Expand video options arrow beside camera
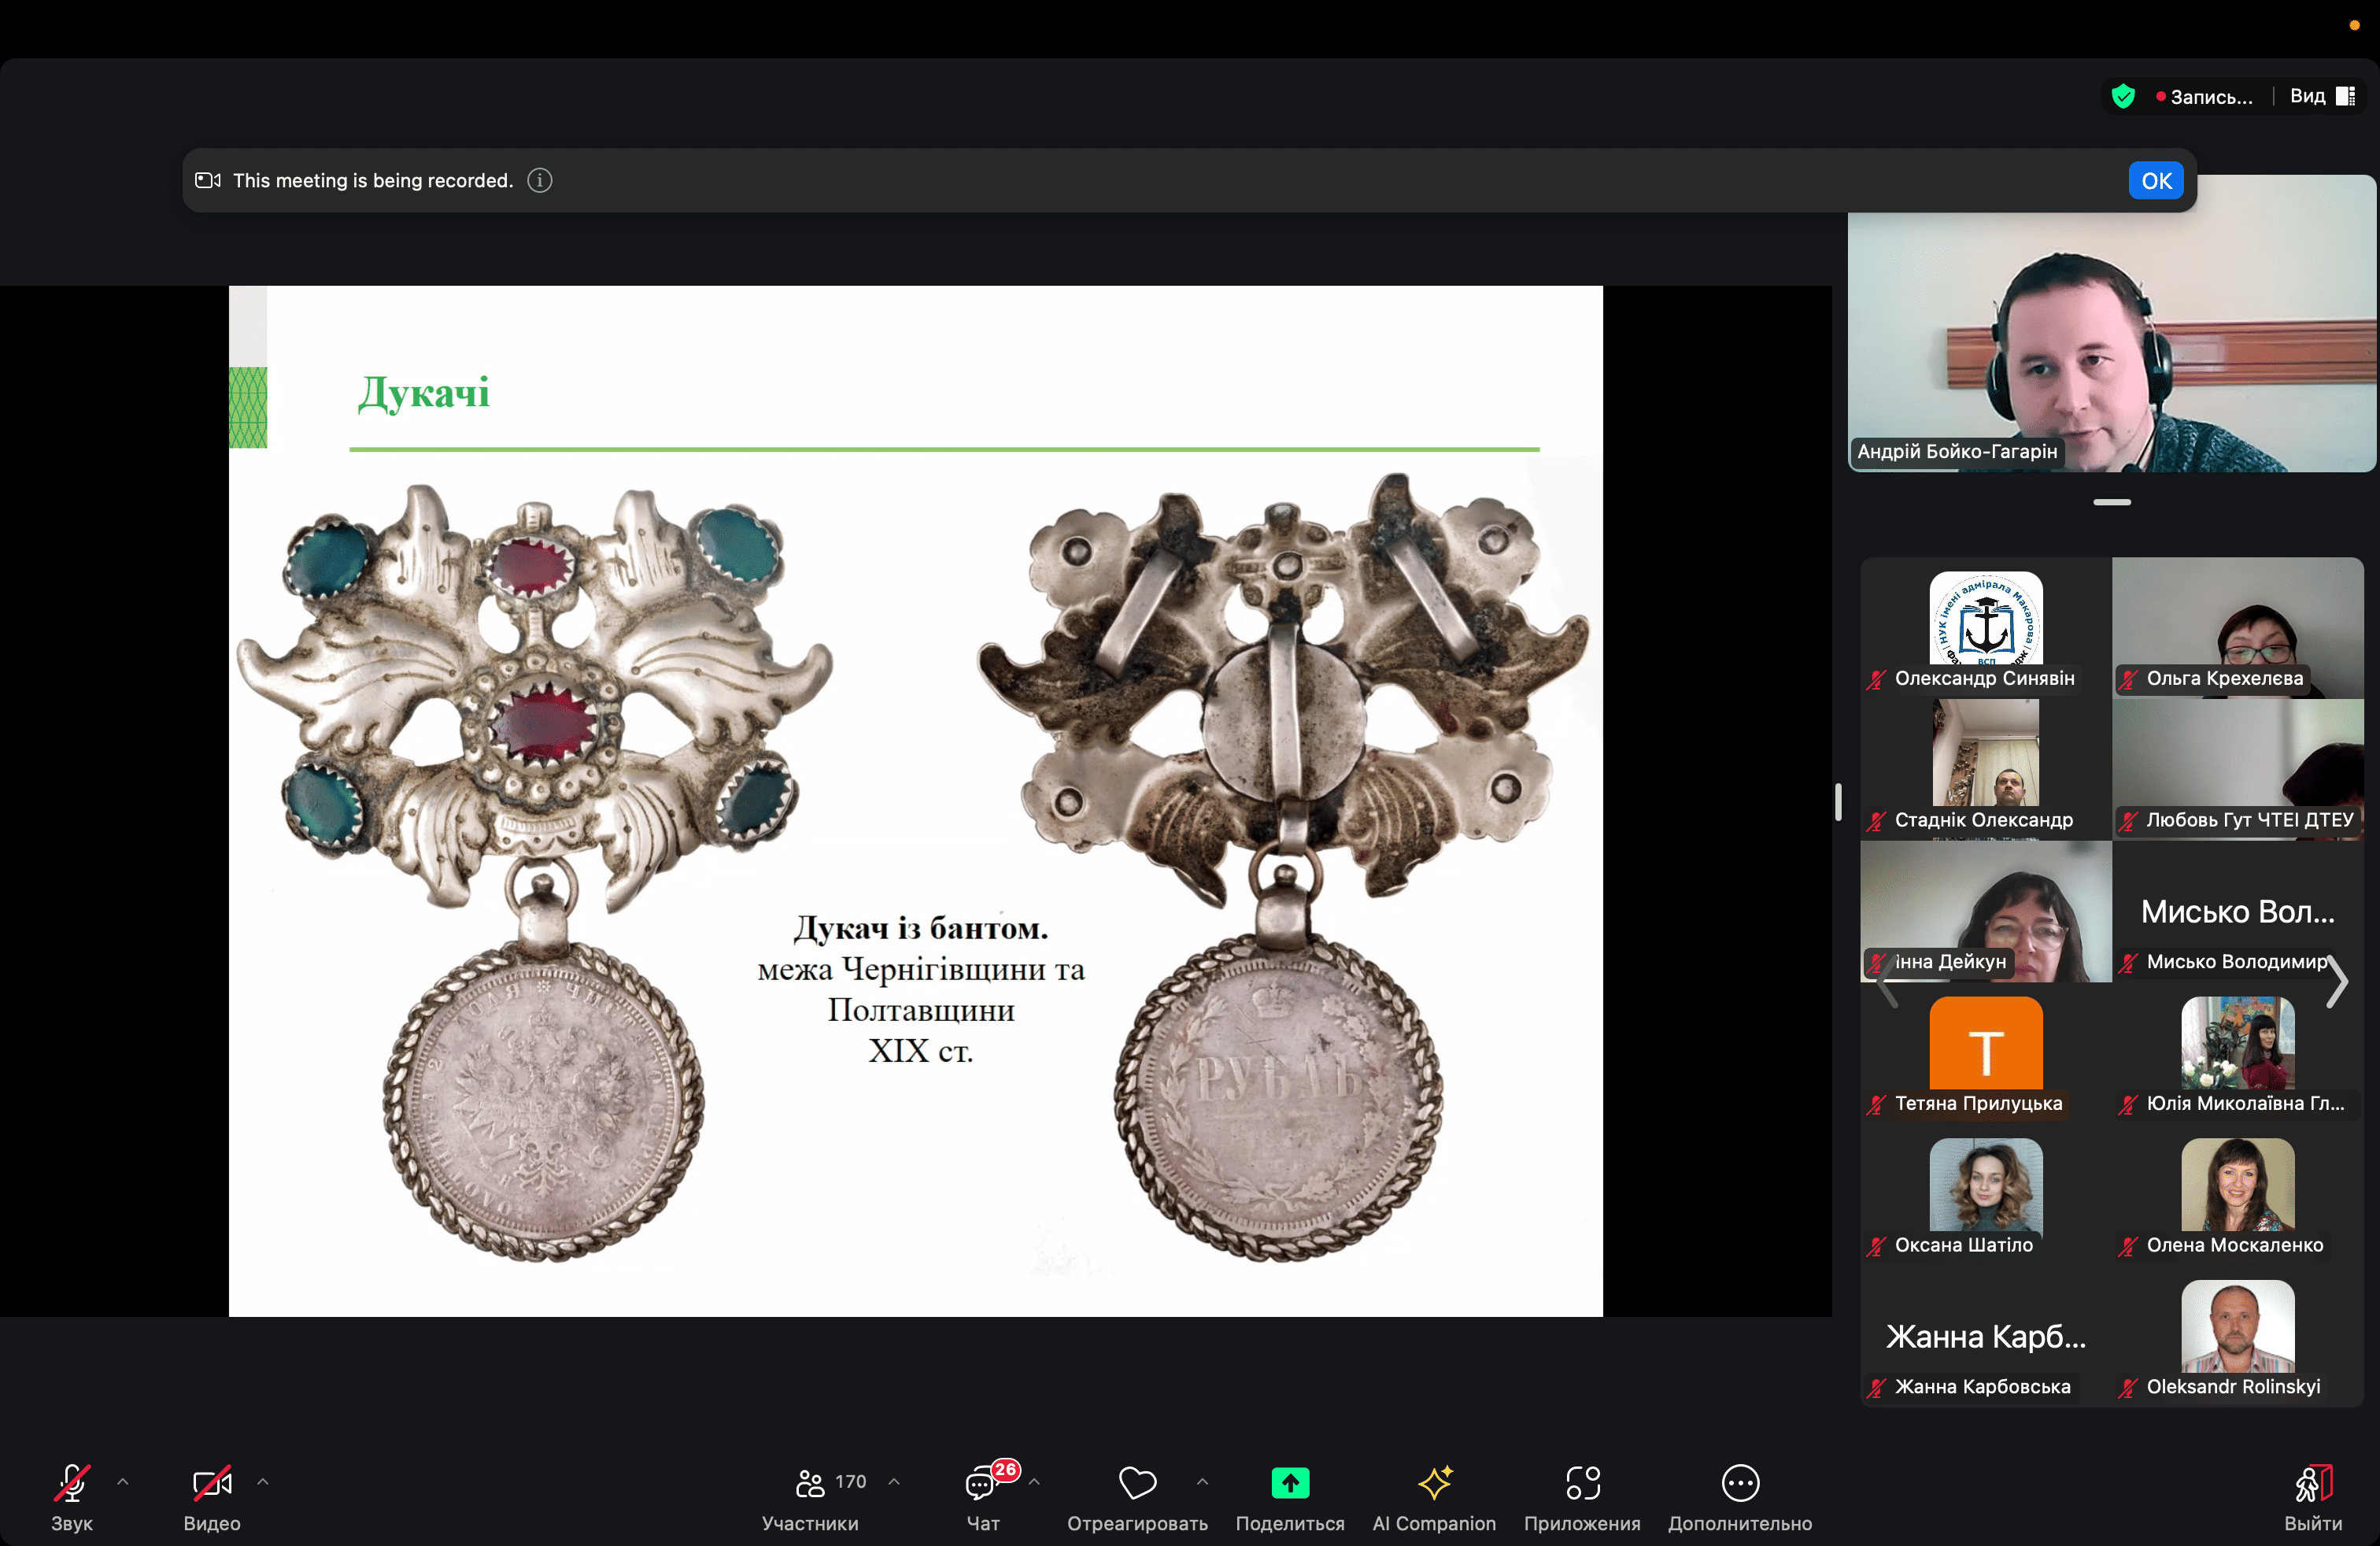2380x1546 pixels. click(x=263, y=1481)
